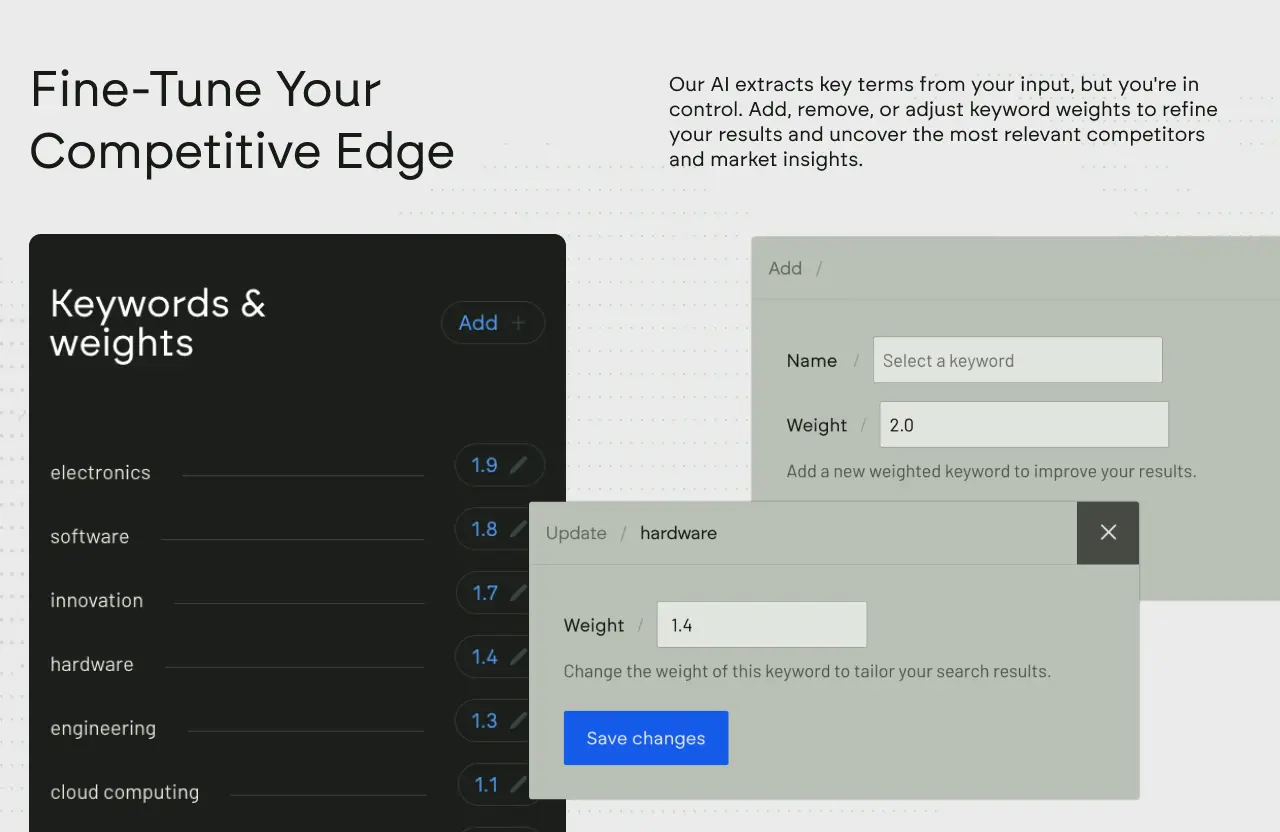Open the hardware weight edit pencil
1280x832 pixels.
coord(518,657)
